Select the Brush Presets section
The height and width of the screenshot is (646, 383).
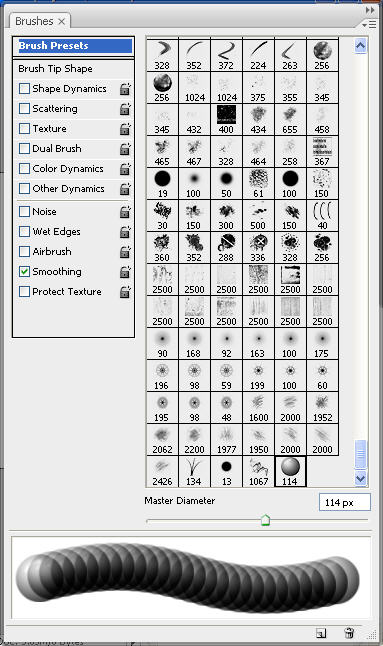(75, 46)
